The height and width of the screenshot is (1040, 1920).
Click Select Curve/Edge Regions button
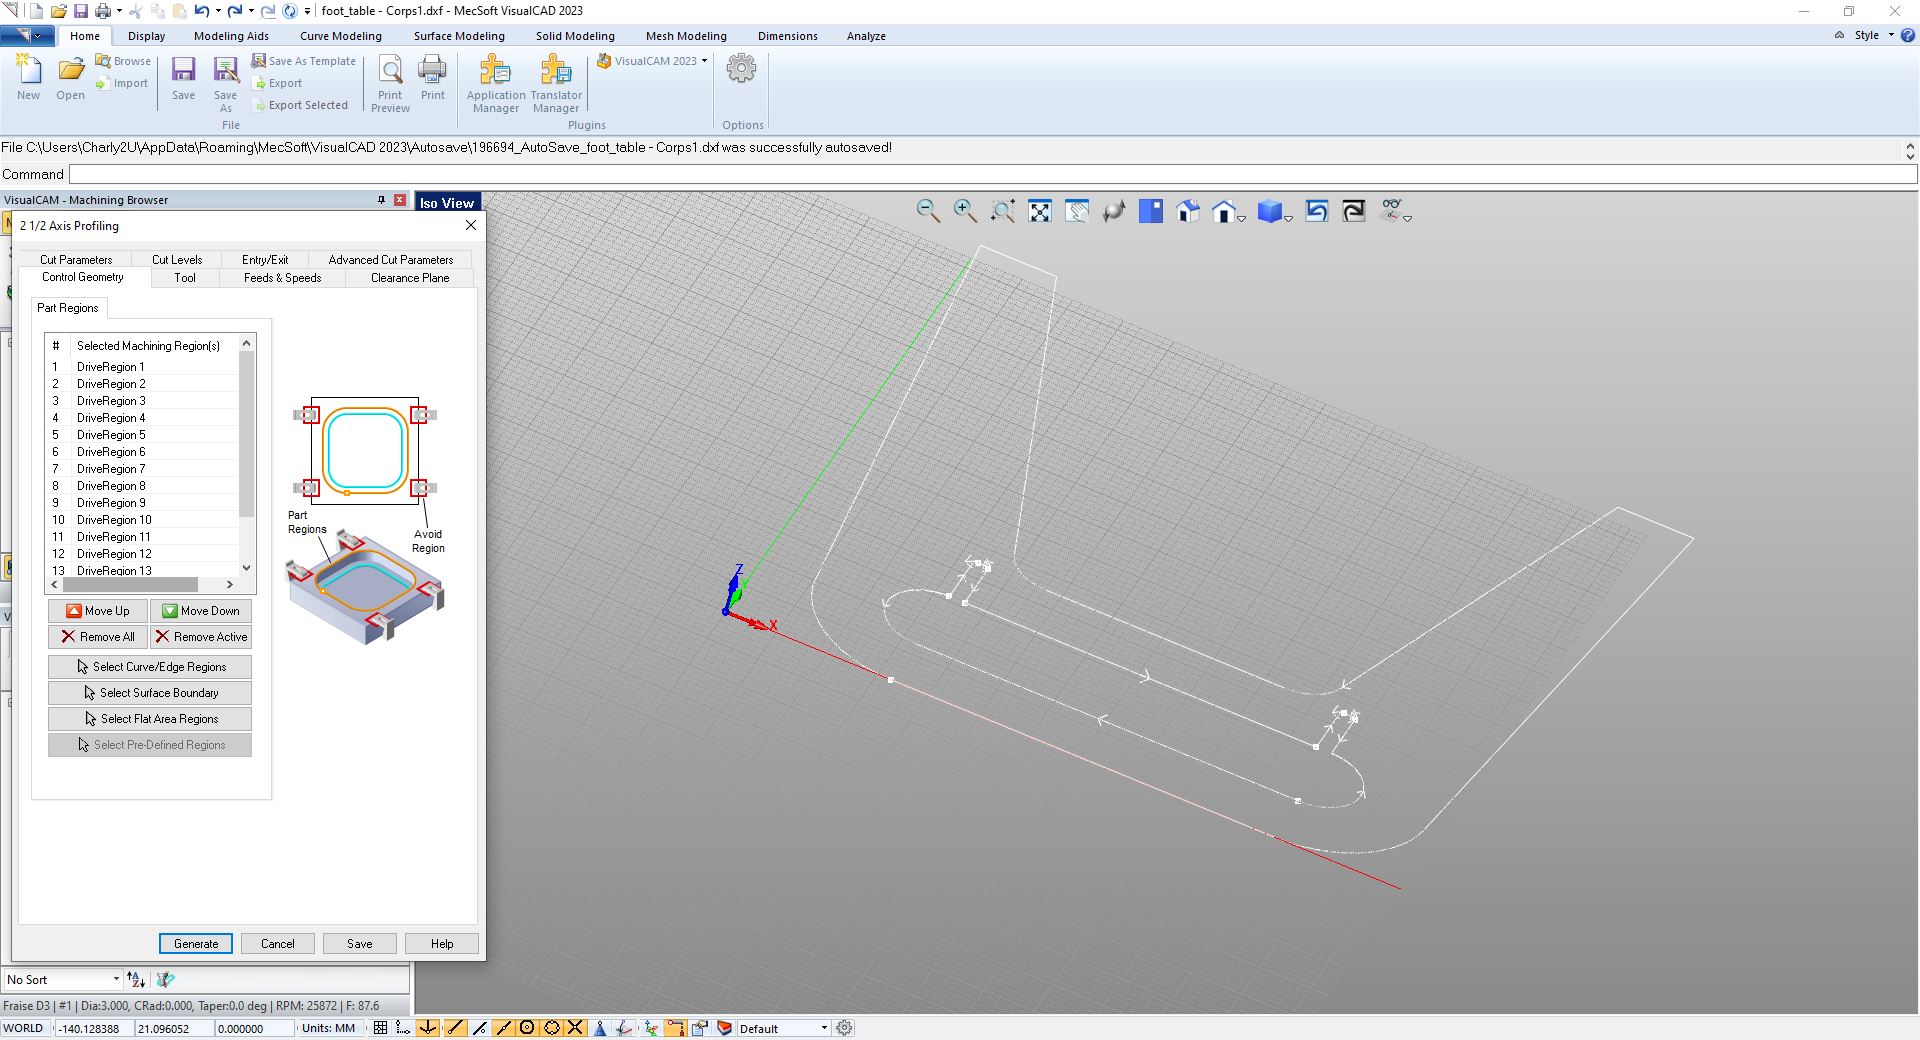(150, 667)
